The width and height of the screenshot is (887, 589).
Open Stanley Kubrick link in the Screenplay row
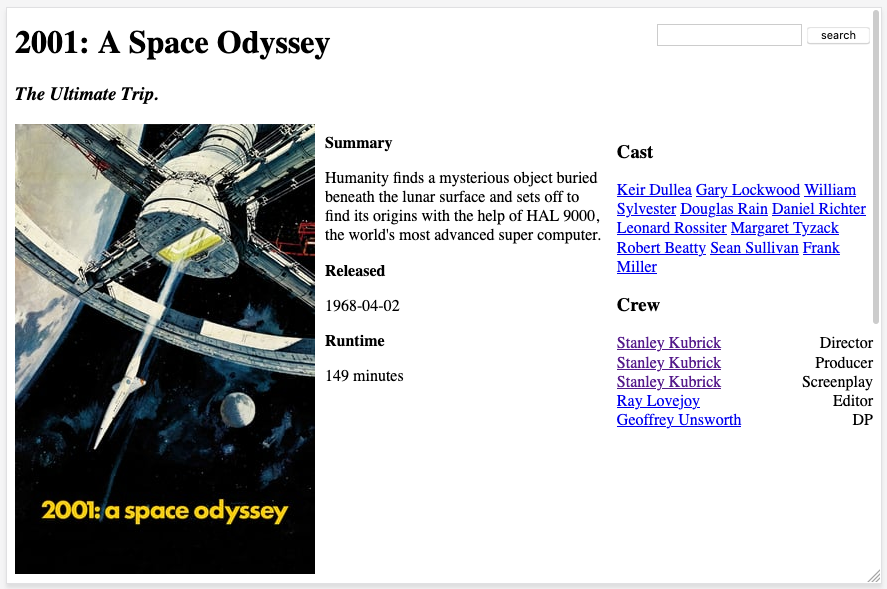669,382
